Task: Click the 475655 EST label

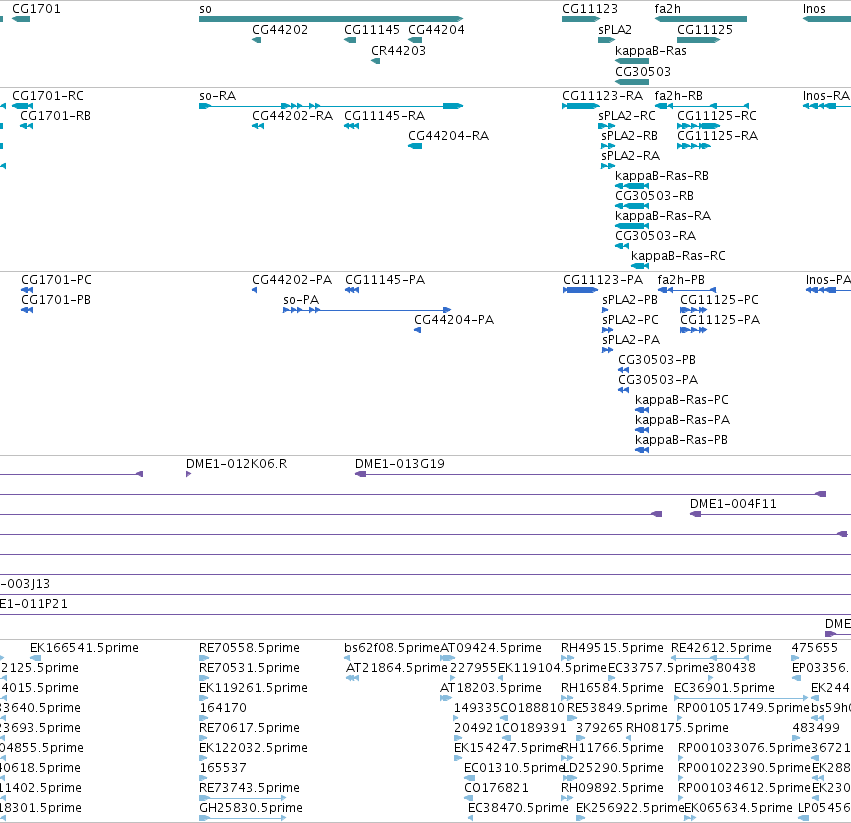Action: pyautogui.click(x=815, y=648)
